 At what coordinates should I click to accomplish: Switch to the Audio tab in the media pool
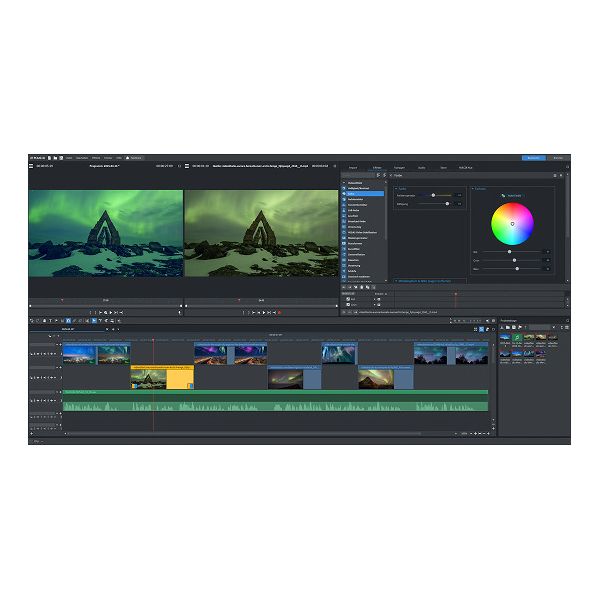(x=421, y=168)
